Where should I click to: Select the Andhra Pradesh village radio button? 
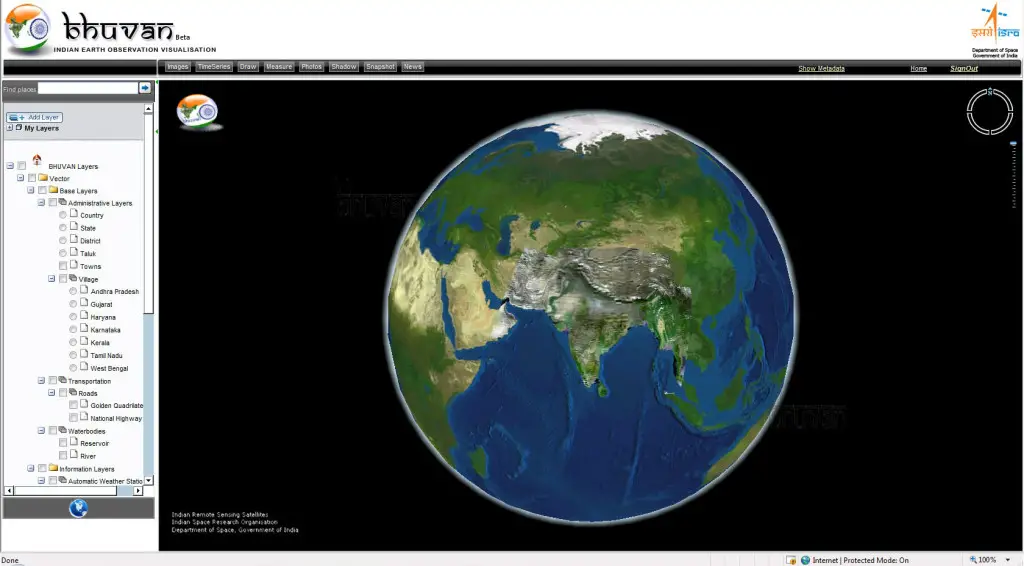pyautogui.click(x=73, y=291)
